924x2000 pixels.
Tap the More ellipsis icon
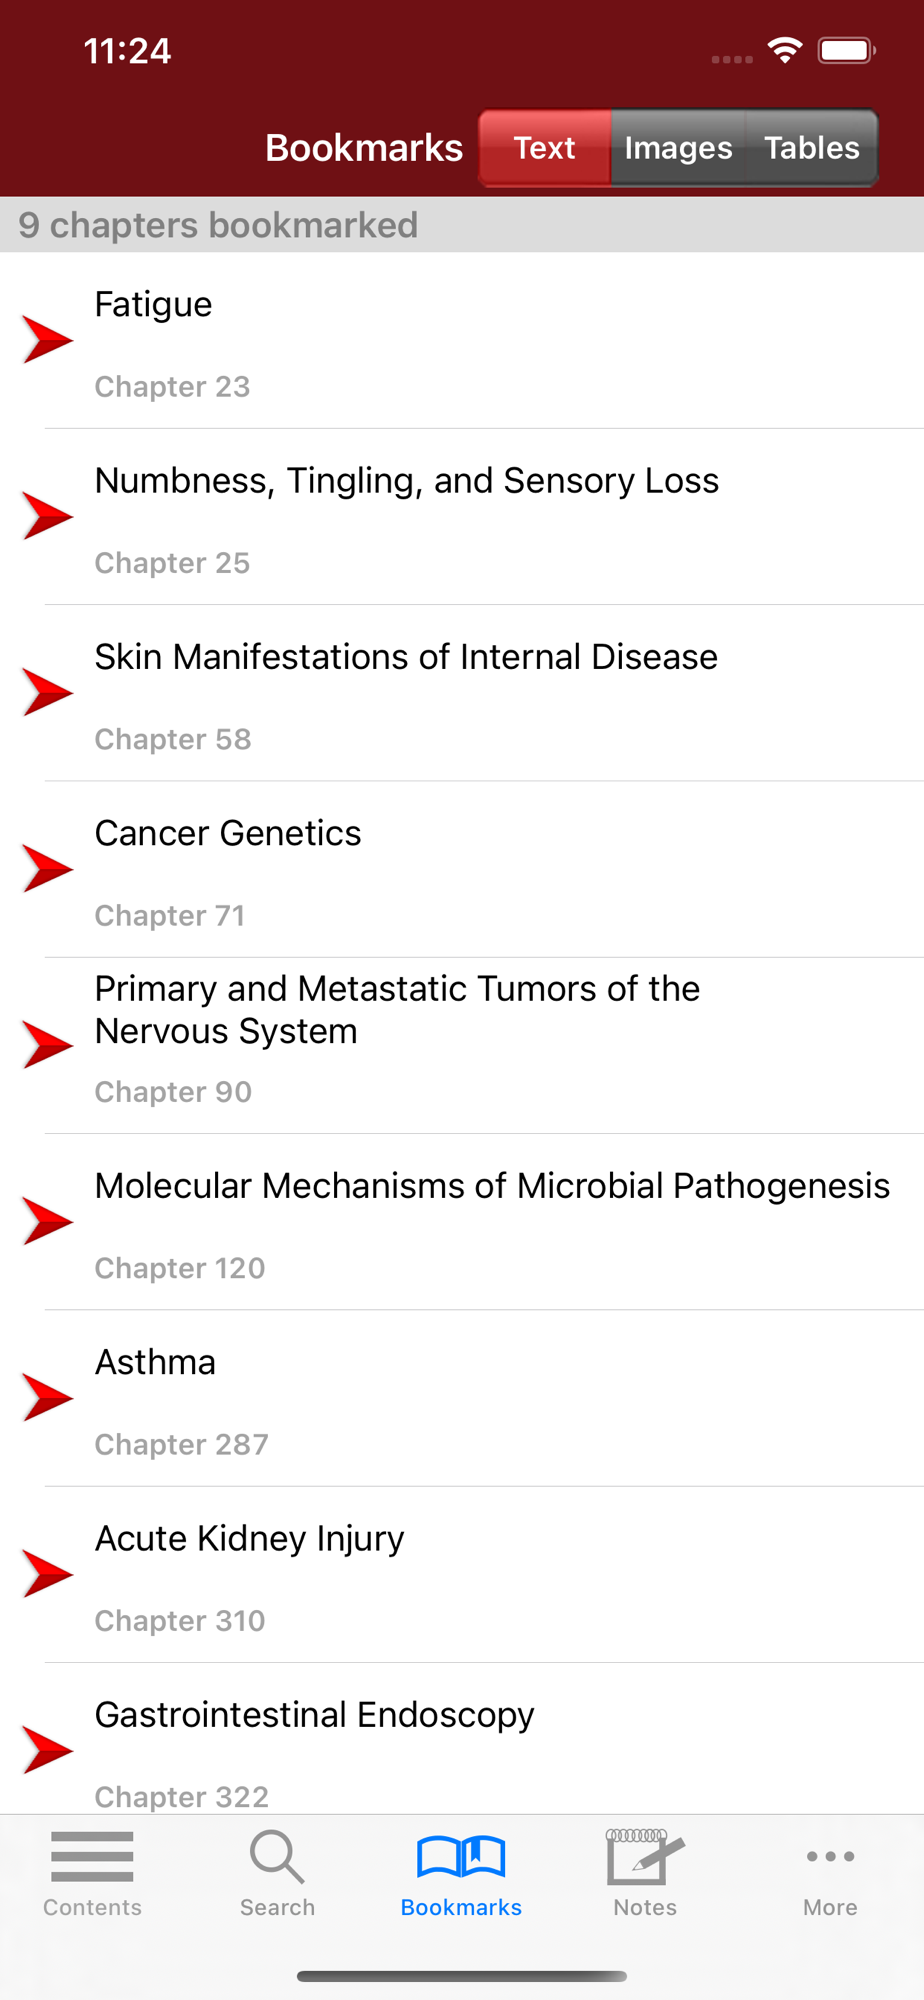[830, 1856]
